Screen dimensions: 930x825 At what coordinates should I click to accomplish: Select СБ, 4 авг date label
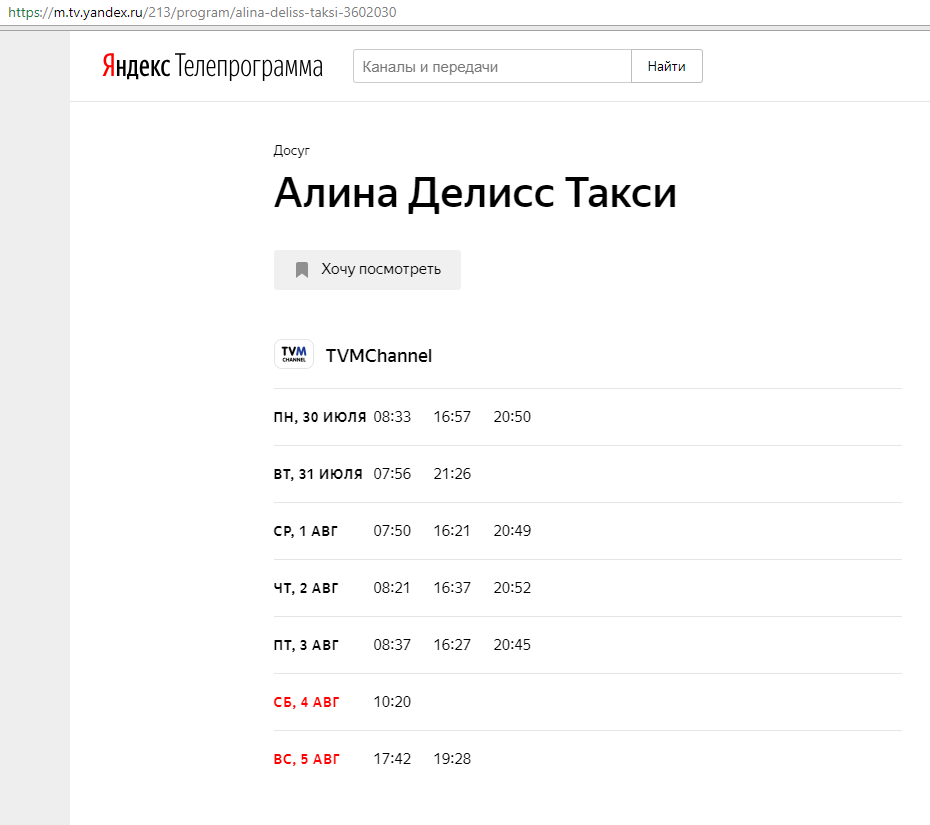tap(307, 702)
